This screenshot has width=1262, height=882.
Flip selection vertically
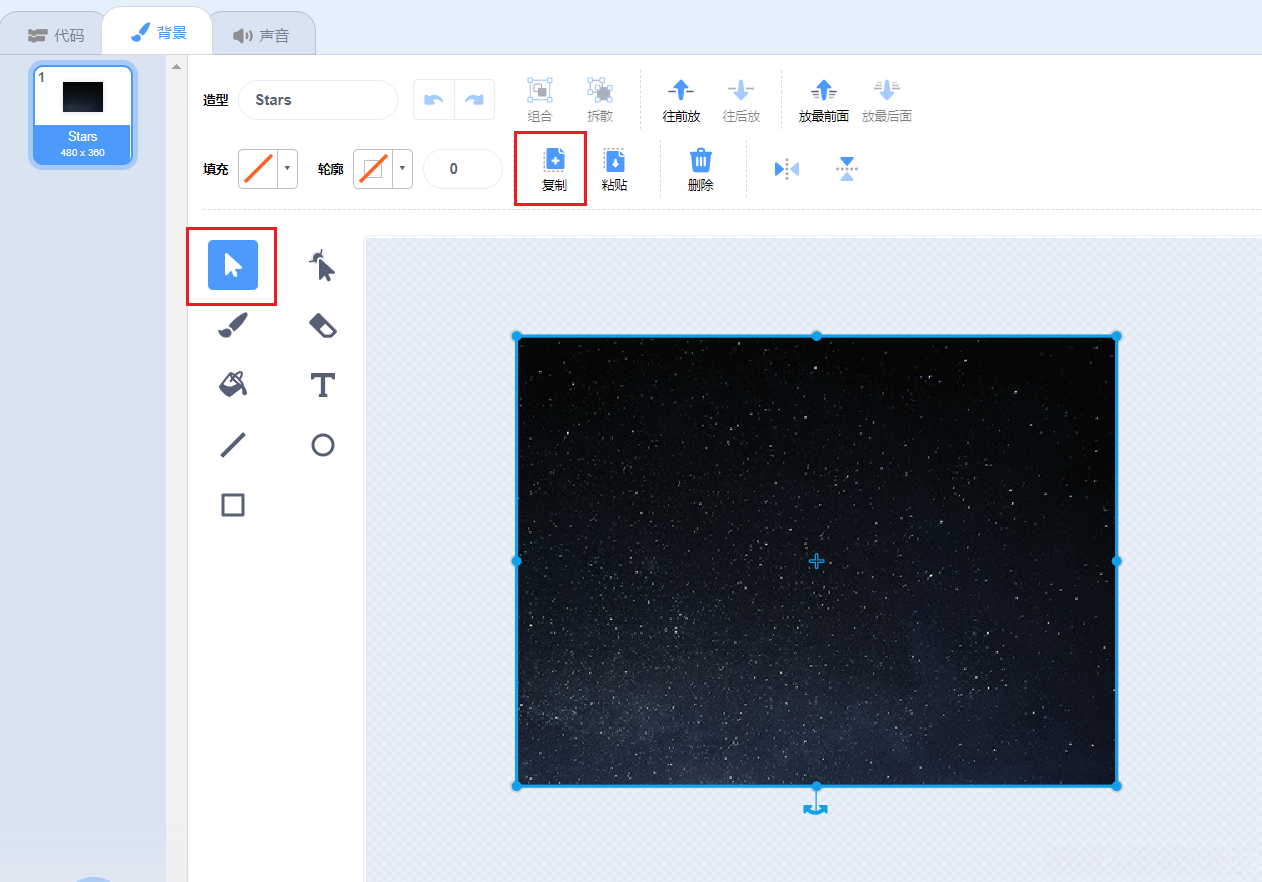(847, 169)
